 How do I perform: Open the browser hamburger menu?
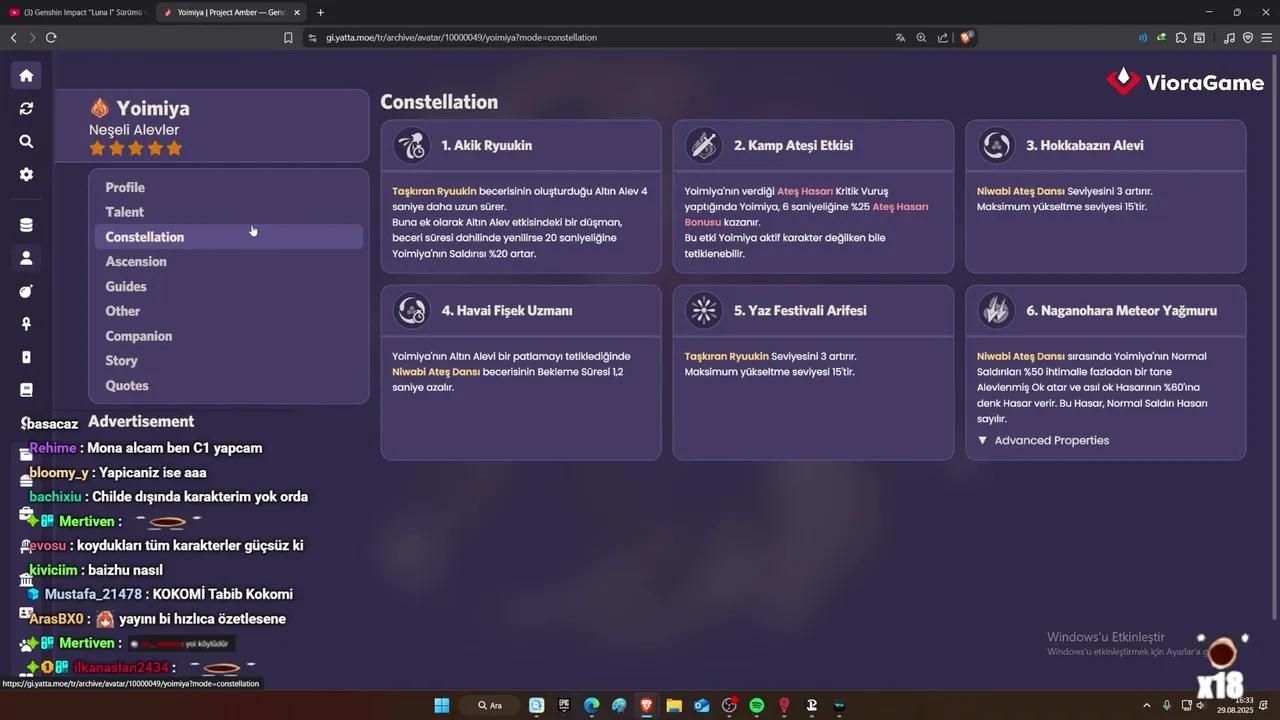coord(1266,37)
